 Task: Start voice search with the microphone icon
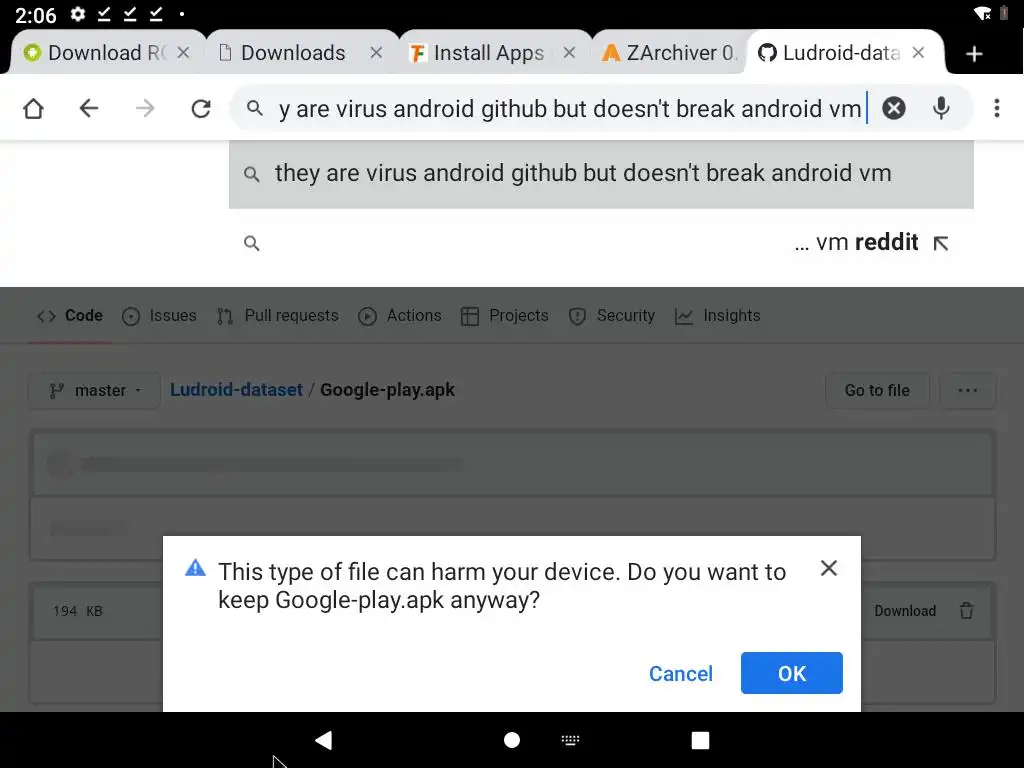coord(941,109)
